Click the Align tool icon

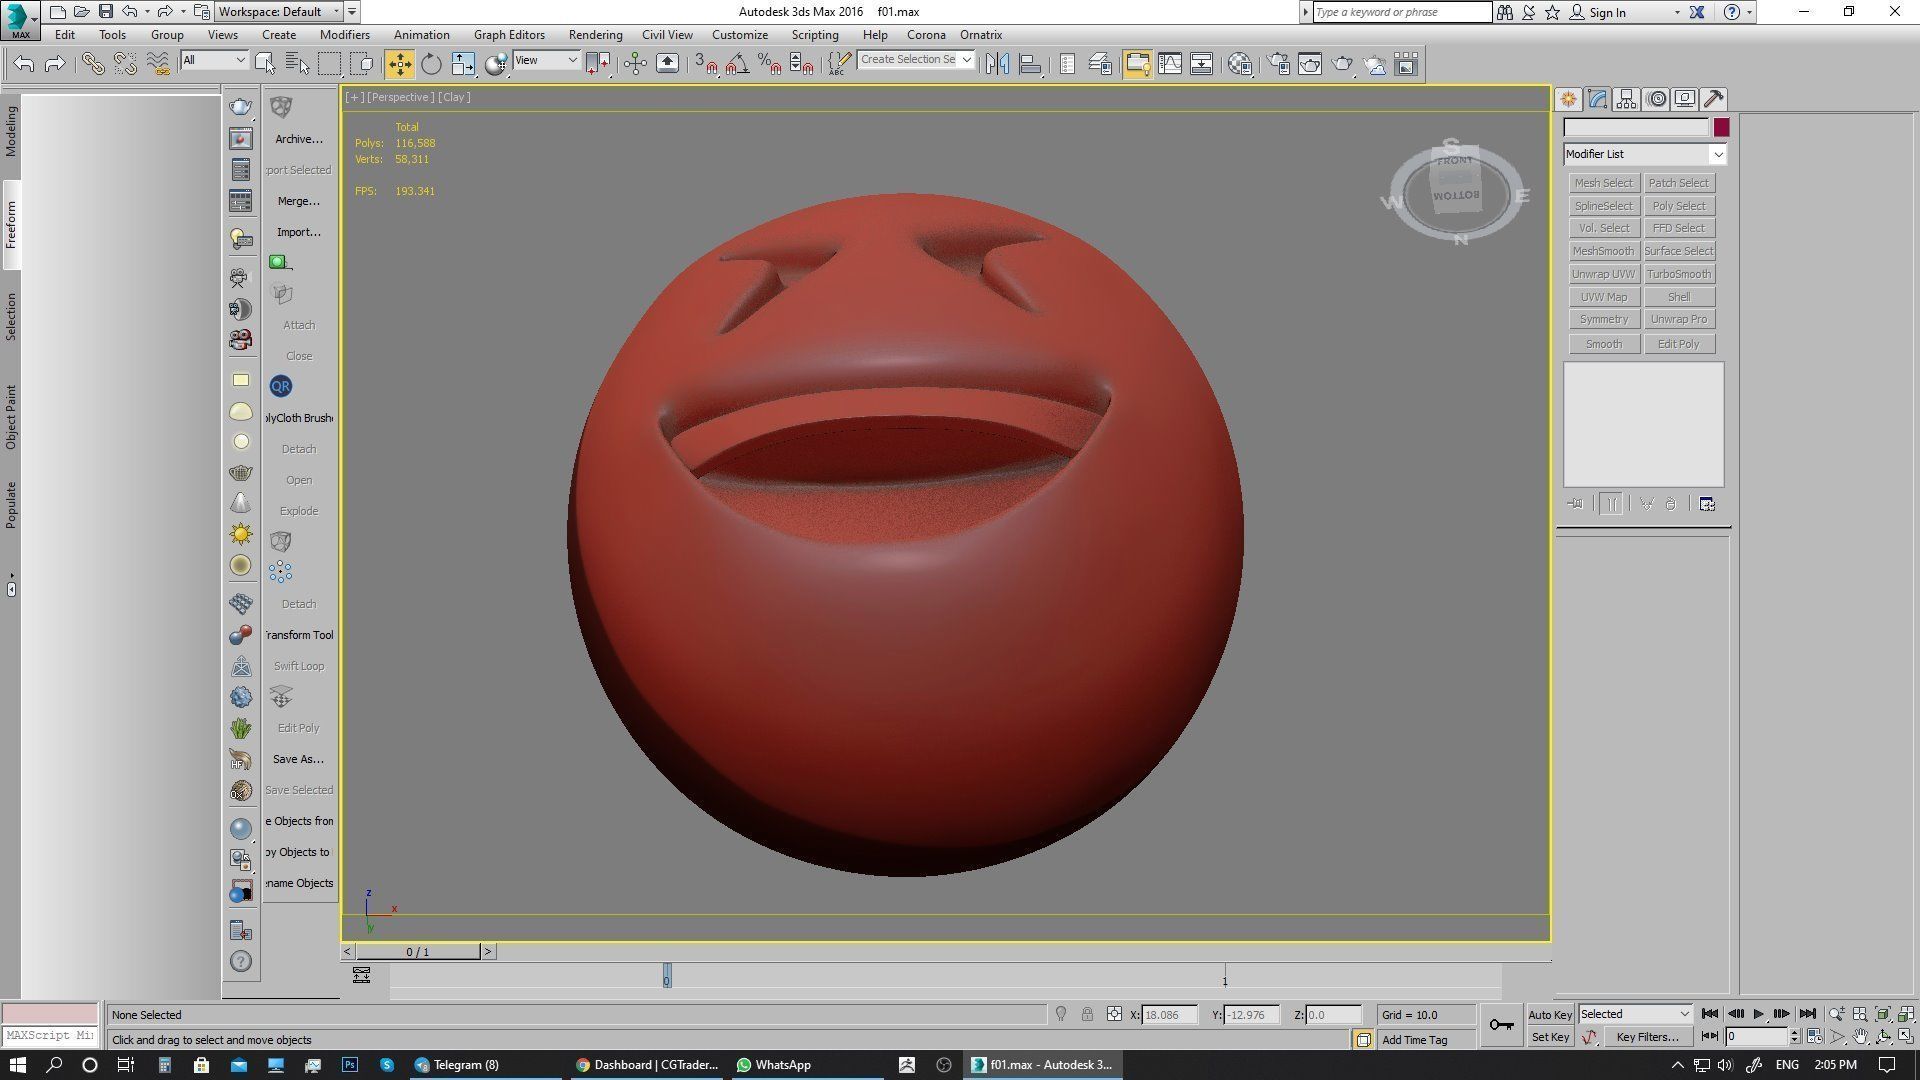(x=1029, y=64)
